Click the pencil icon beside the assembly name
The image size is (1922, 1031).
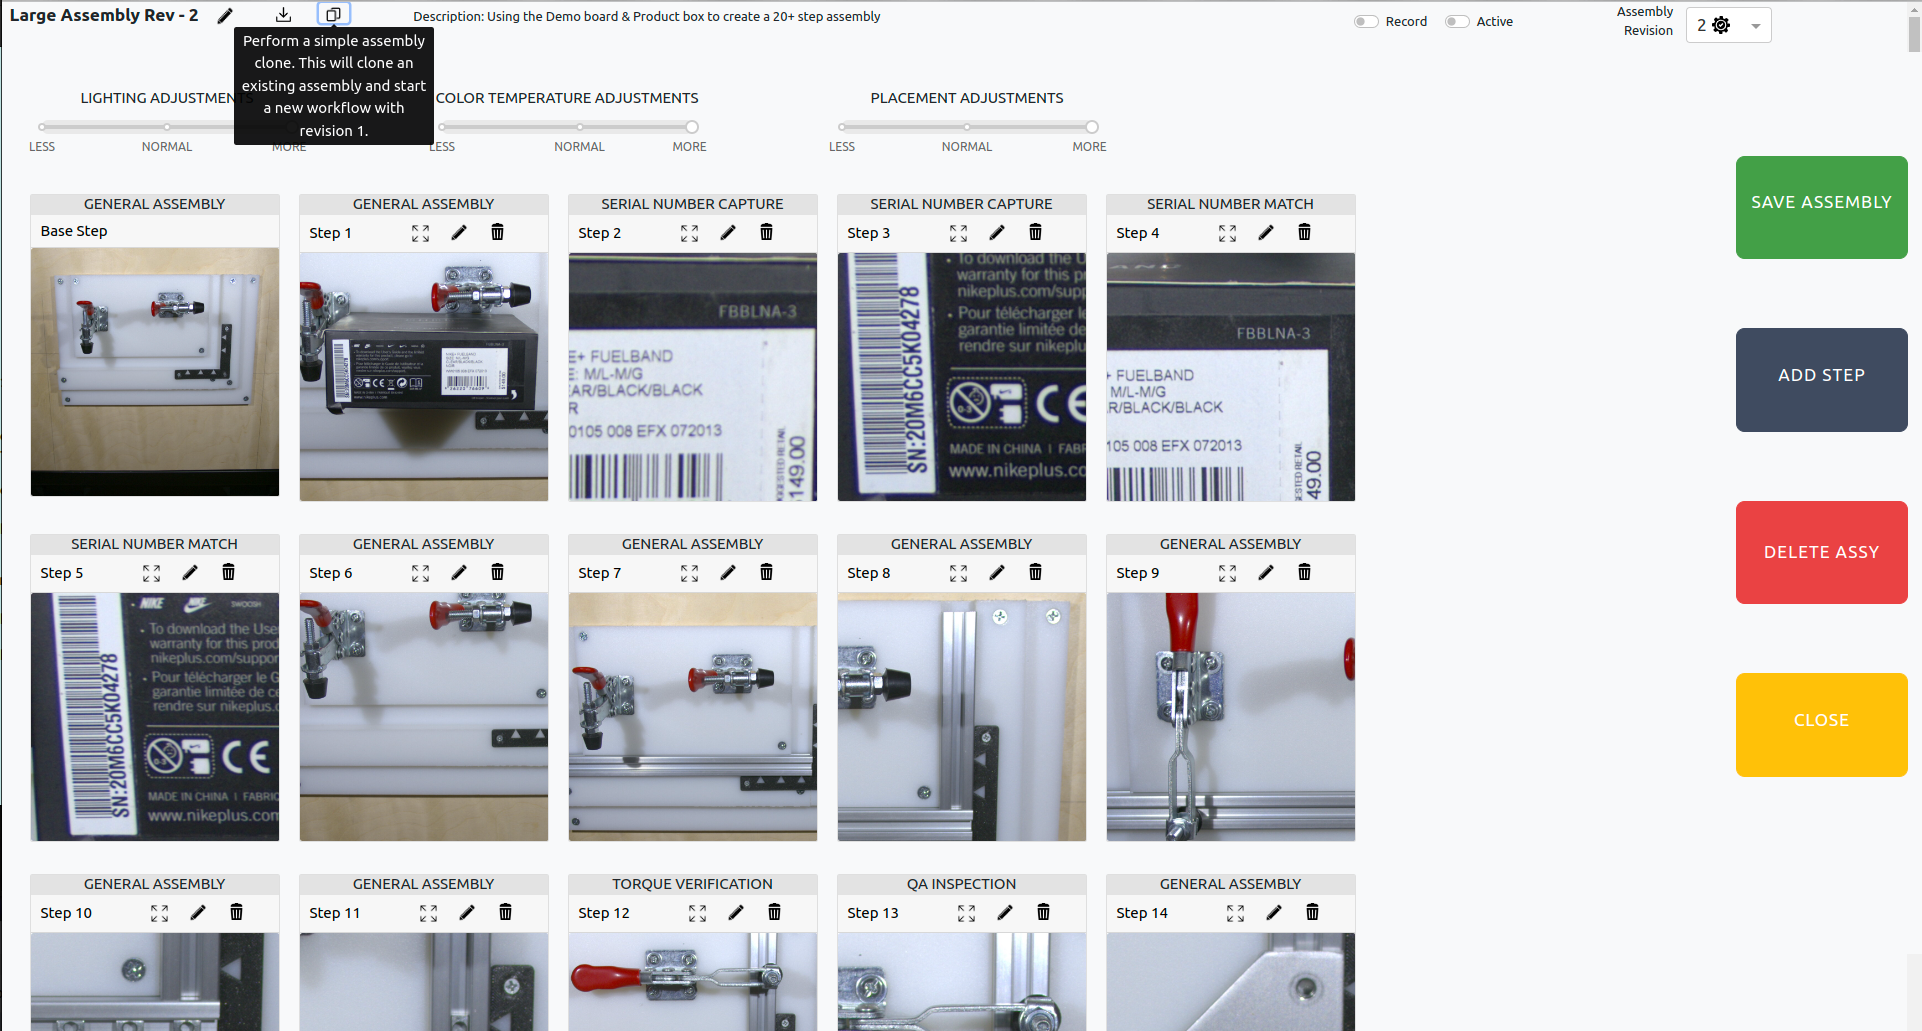[225, 15]
